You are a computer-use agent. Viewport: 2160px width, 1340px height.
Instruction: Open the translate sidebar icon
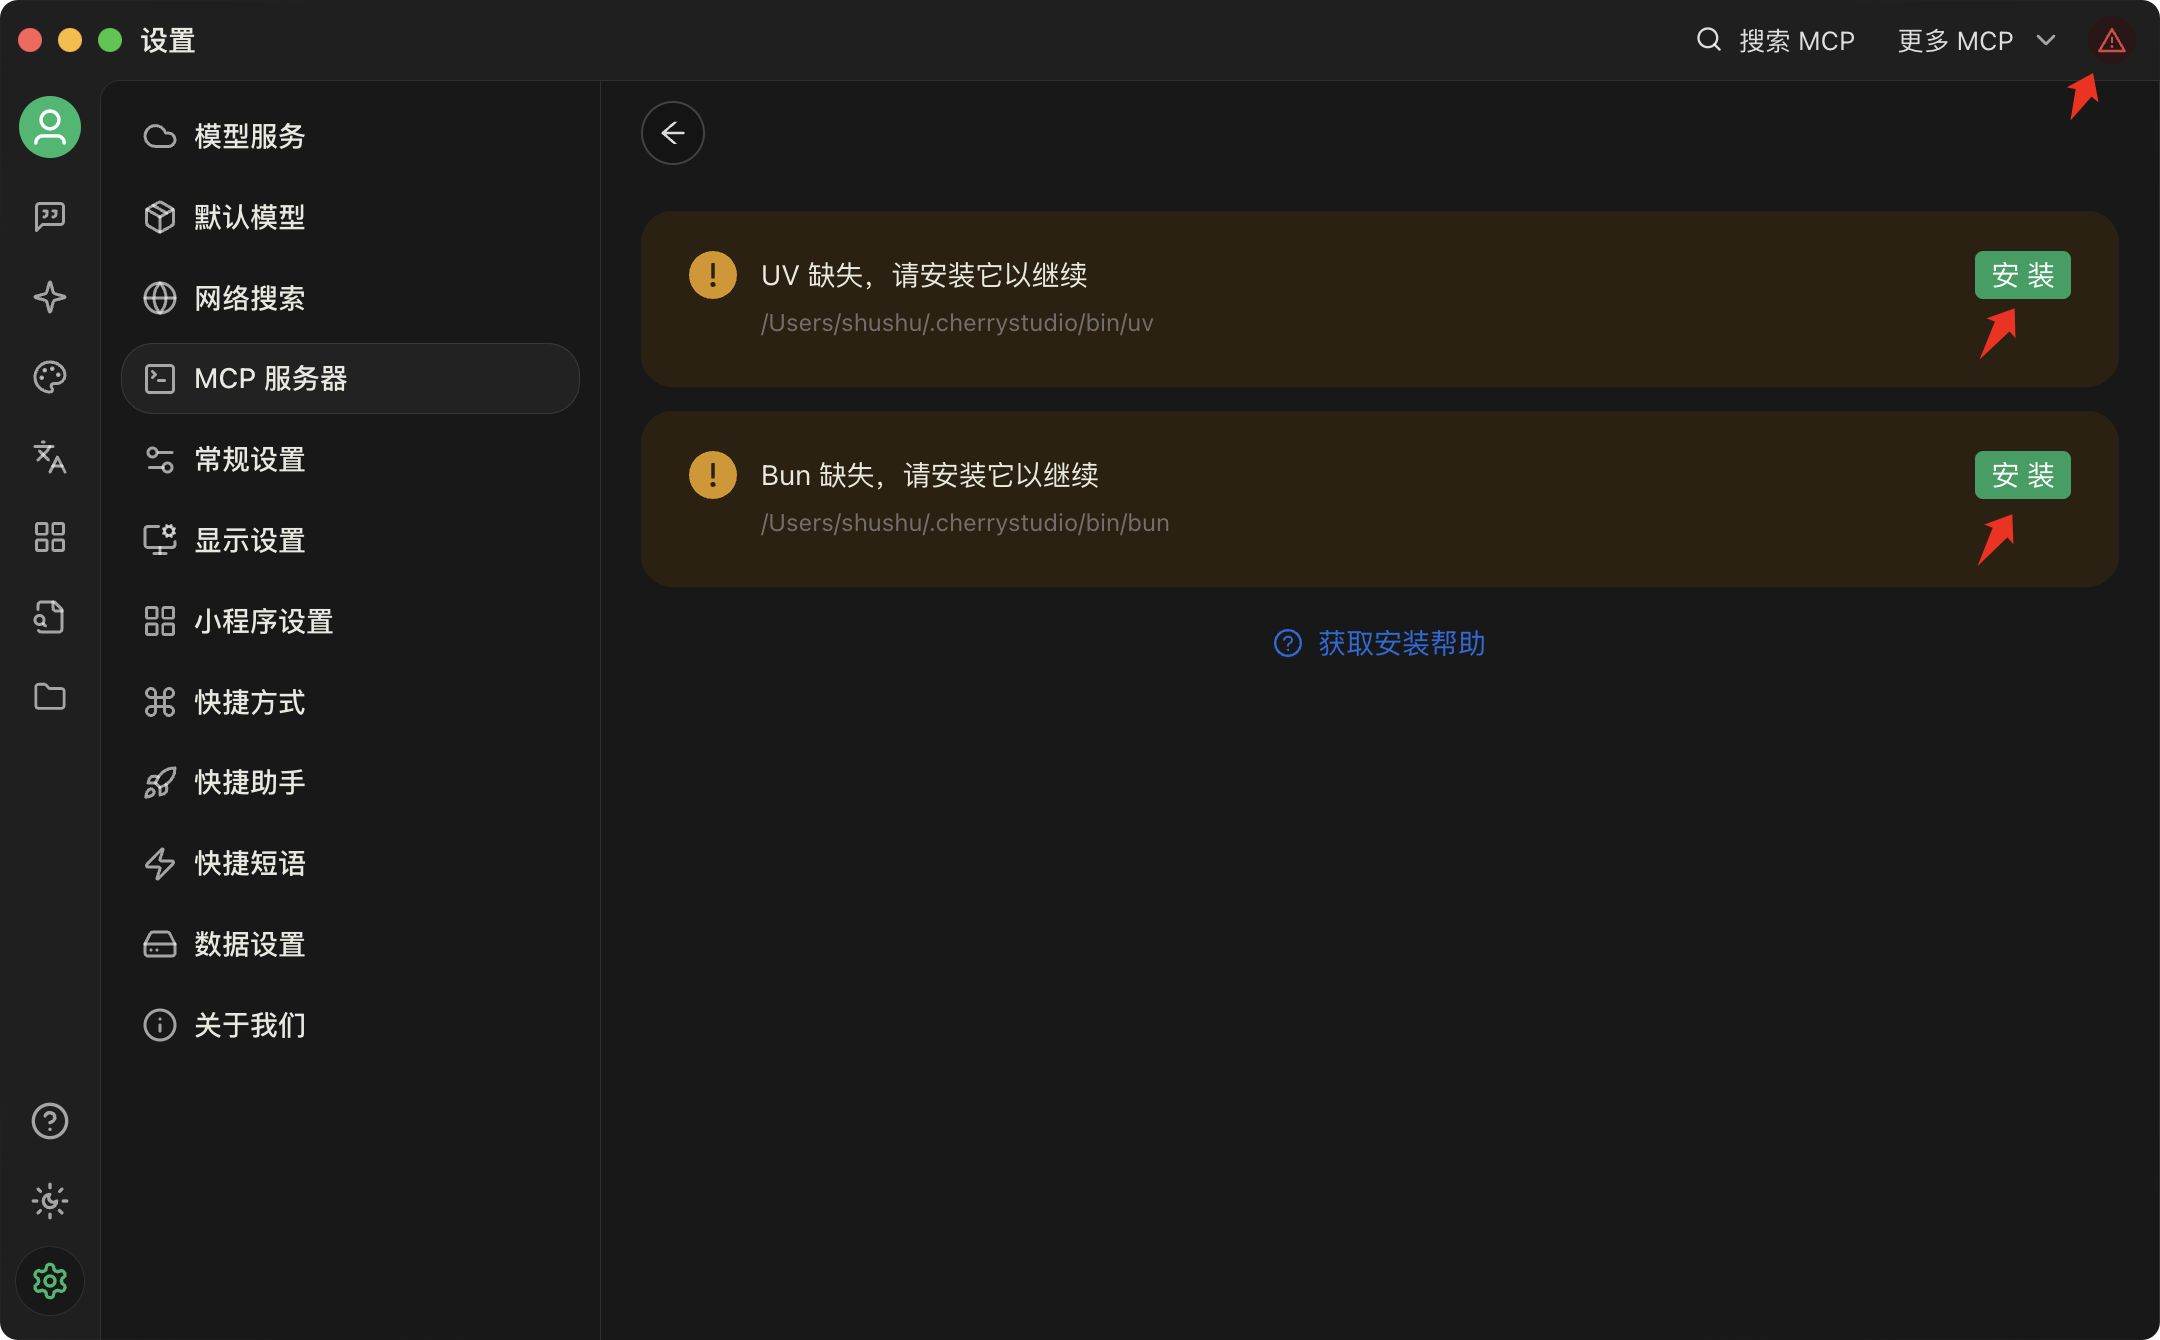[50, 457]
